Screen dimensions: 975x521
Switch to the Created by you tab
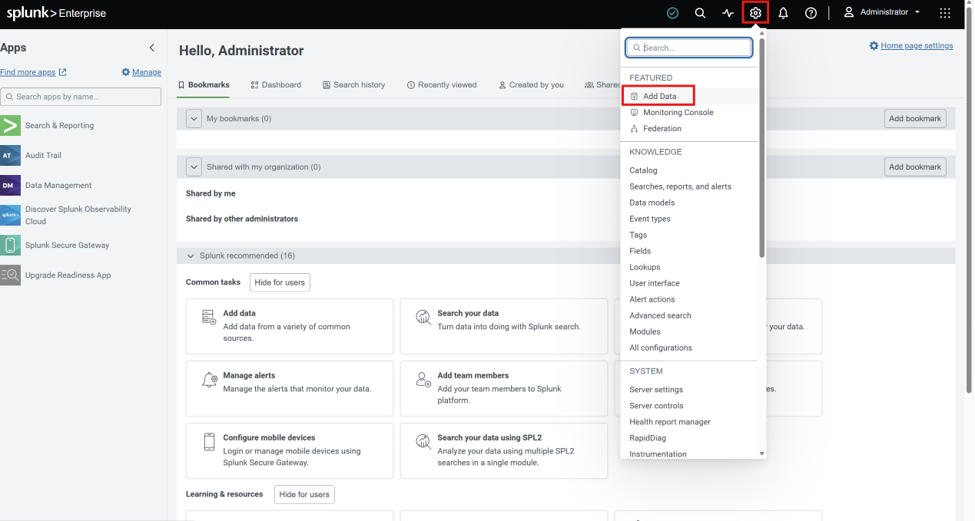pos(532,85)
